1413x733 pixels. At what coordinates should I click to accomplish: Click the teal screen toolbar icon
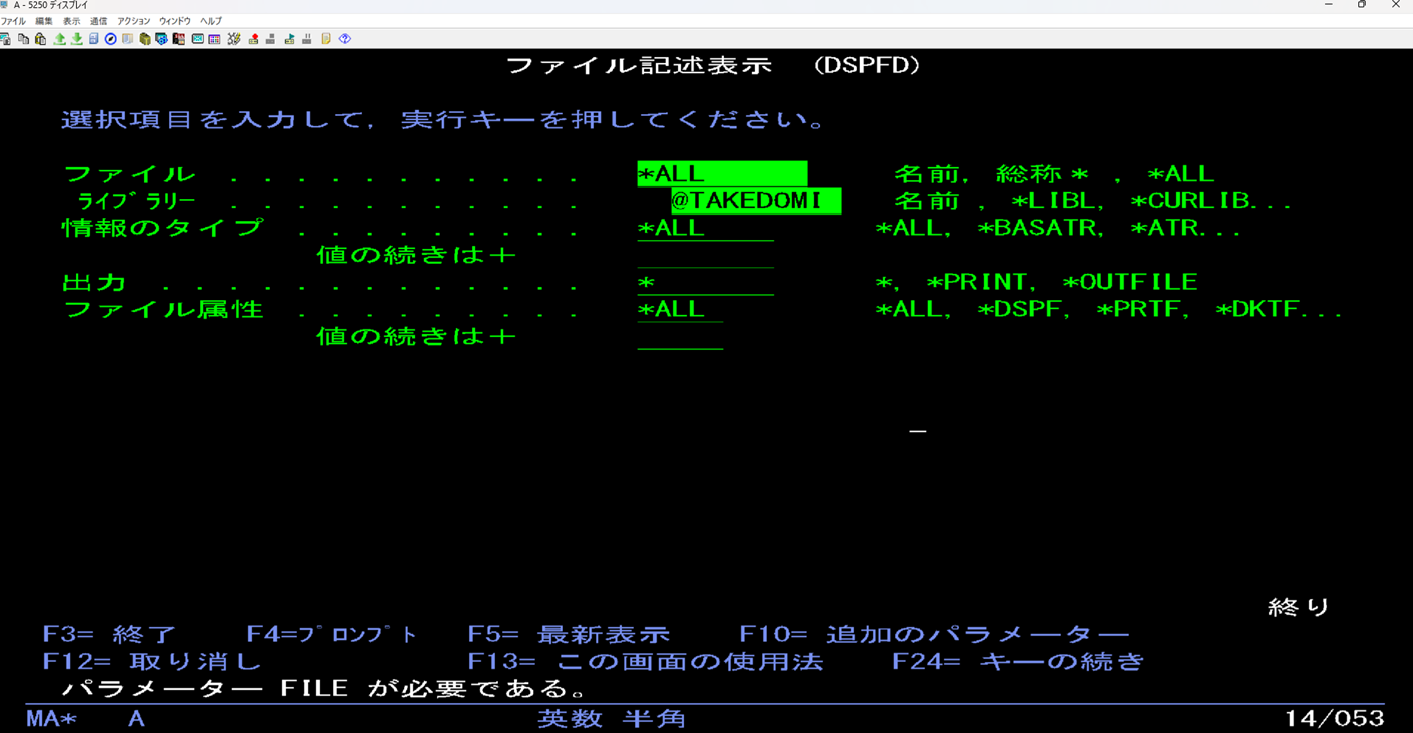point(197,39)
